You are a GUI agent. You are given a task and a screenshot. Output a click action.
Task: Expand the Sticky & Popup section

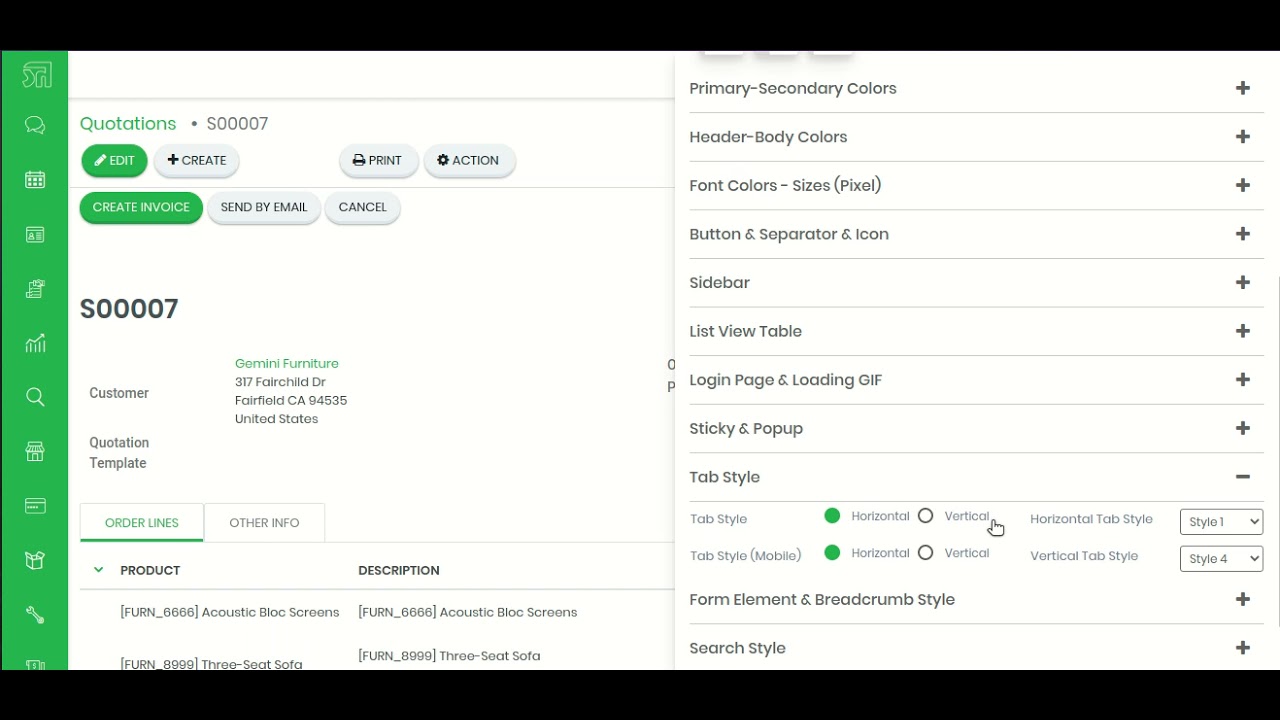[976, 428]
